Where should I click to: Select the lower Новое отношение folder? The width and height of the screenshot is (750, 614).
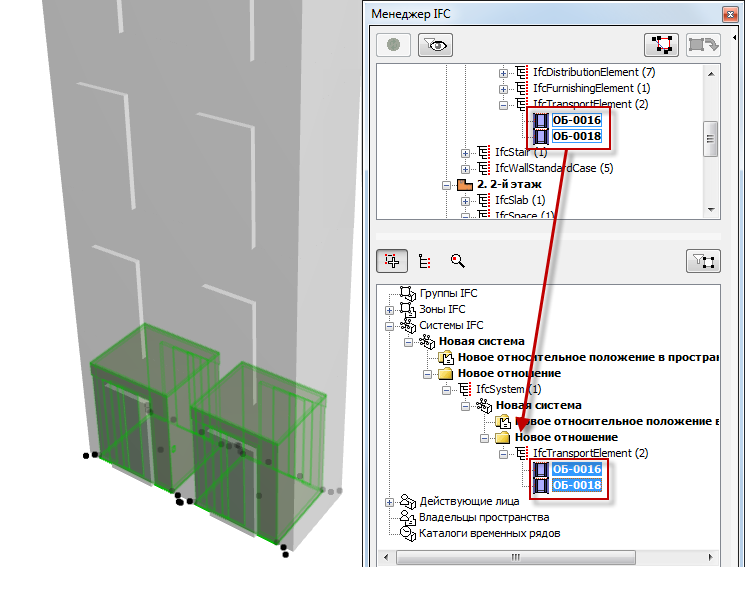566,437
